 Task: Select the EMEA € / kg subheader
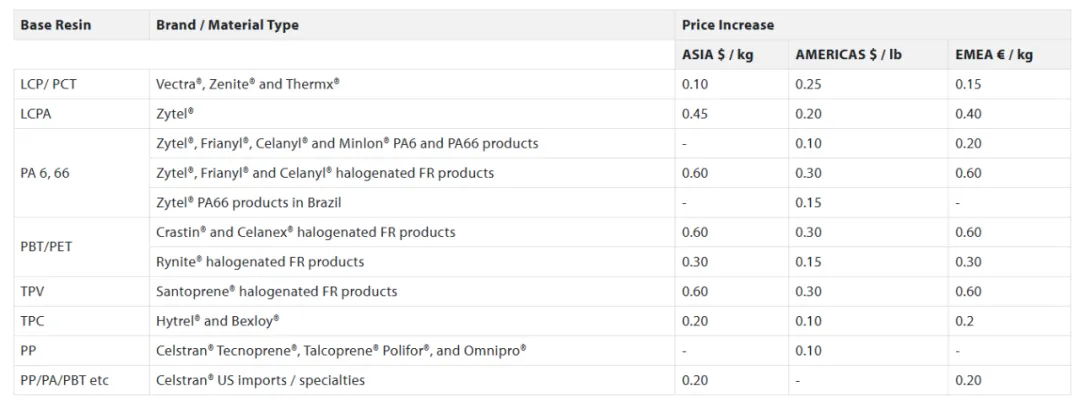994,55
